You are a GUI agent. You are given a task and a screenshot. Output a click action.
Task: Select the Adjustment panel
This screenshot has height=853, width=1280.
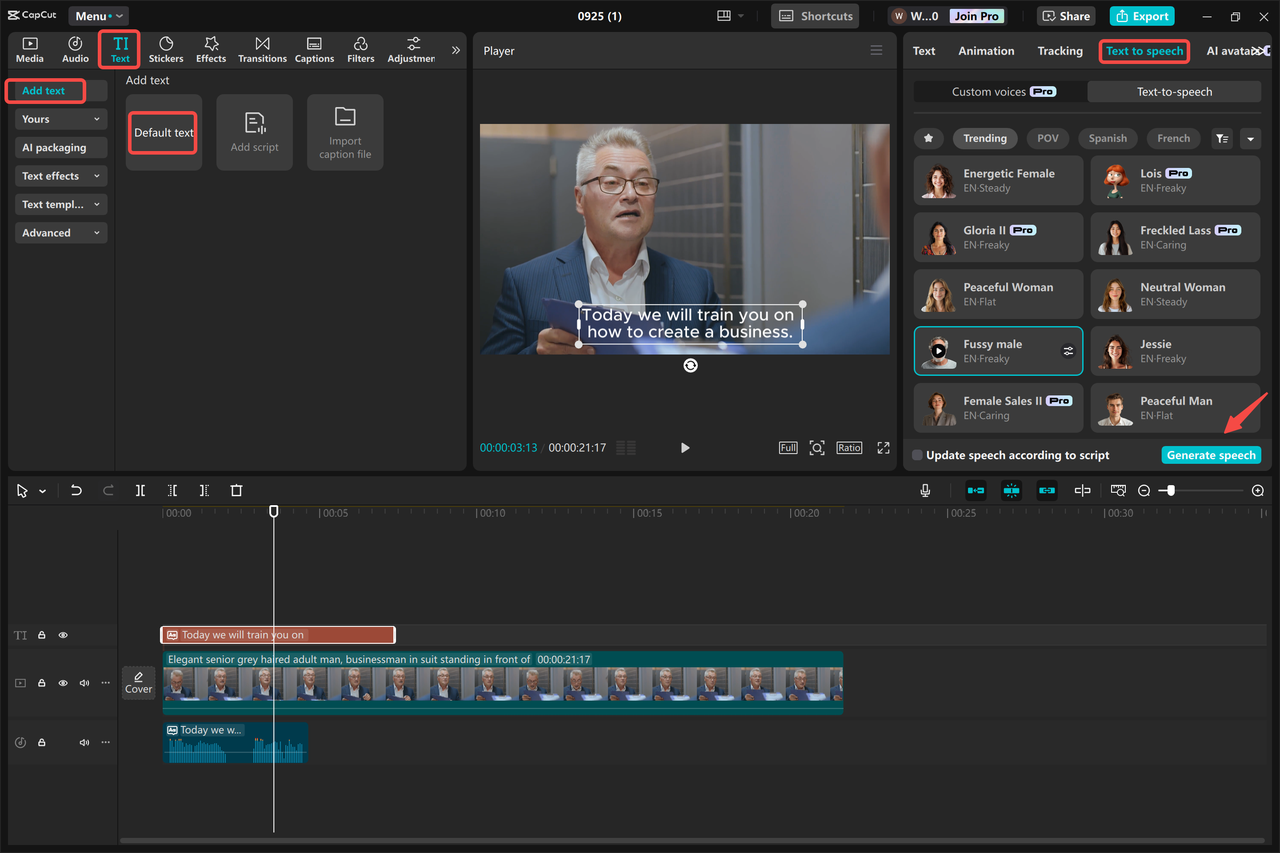410,49
